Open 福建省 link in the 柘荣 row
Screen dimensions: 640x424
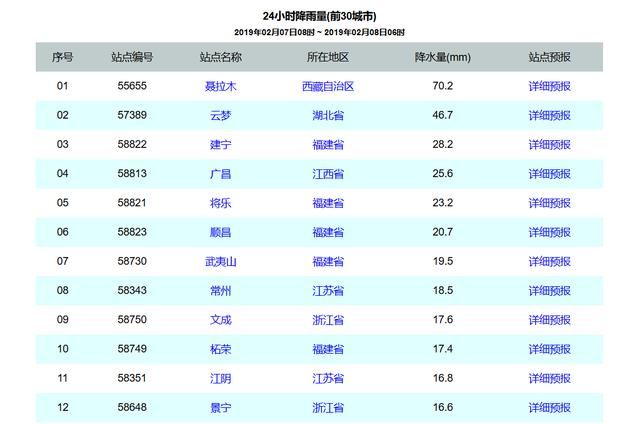(328, 349)
